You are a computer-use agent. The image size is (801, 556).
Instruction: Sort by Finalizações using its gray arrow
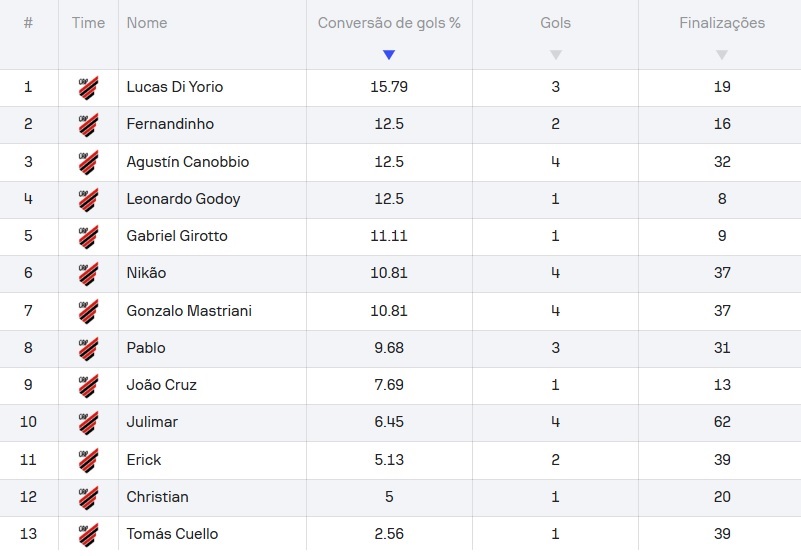click(721, 55)
